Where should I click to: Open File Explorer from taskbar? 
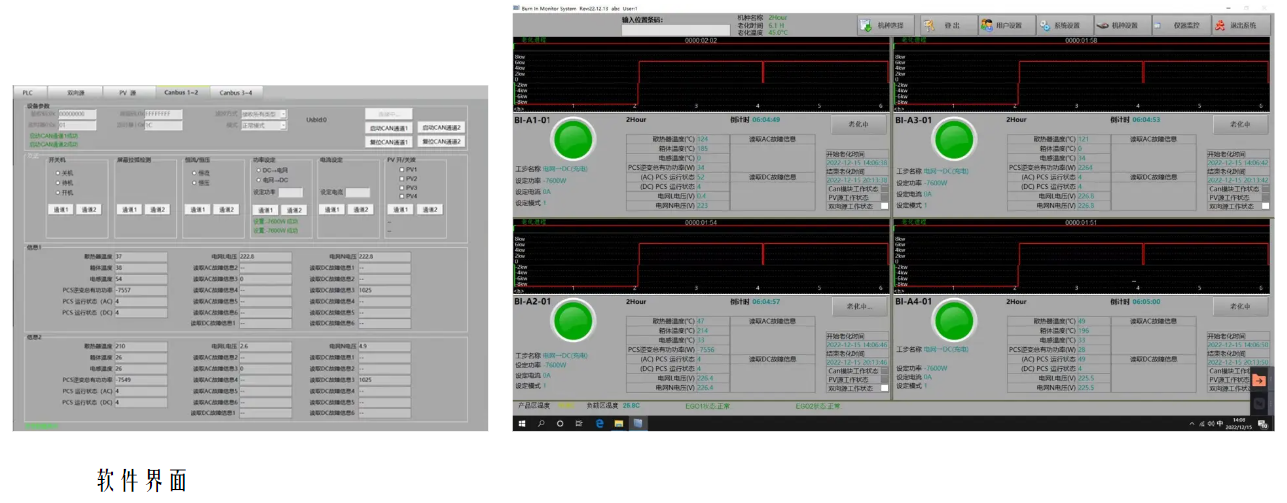(618, 424)
